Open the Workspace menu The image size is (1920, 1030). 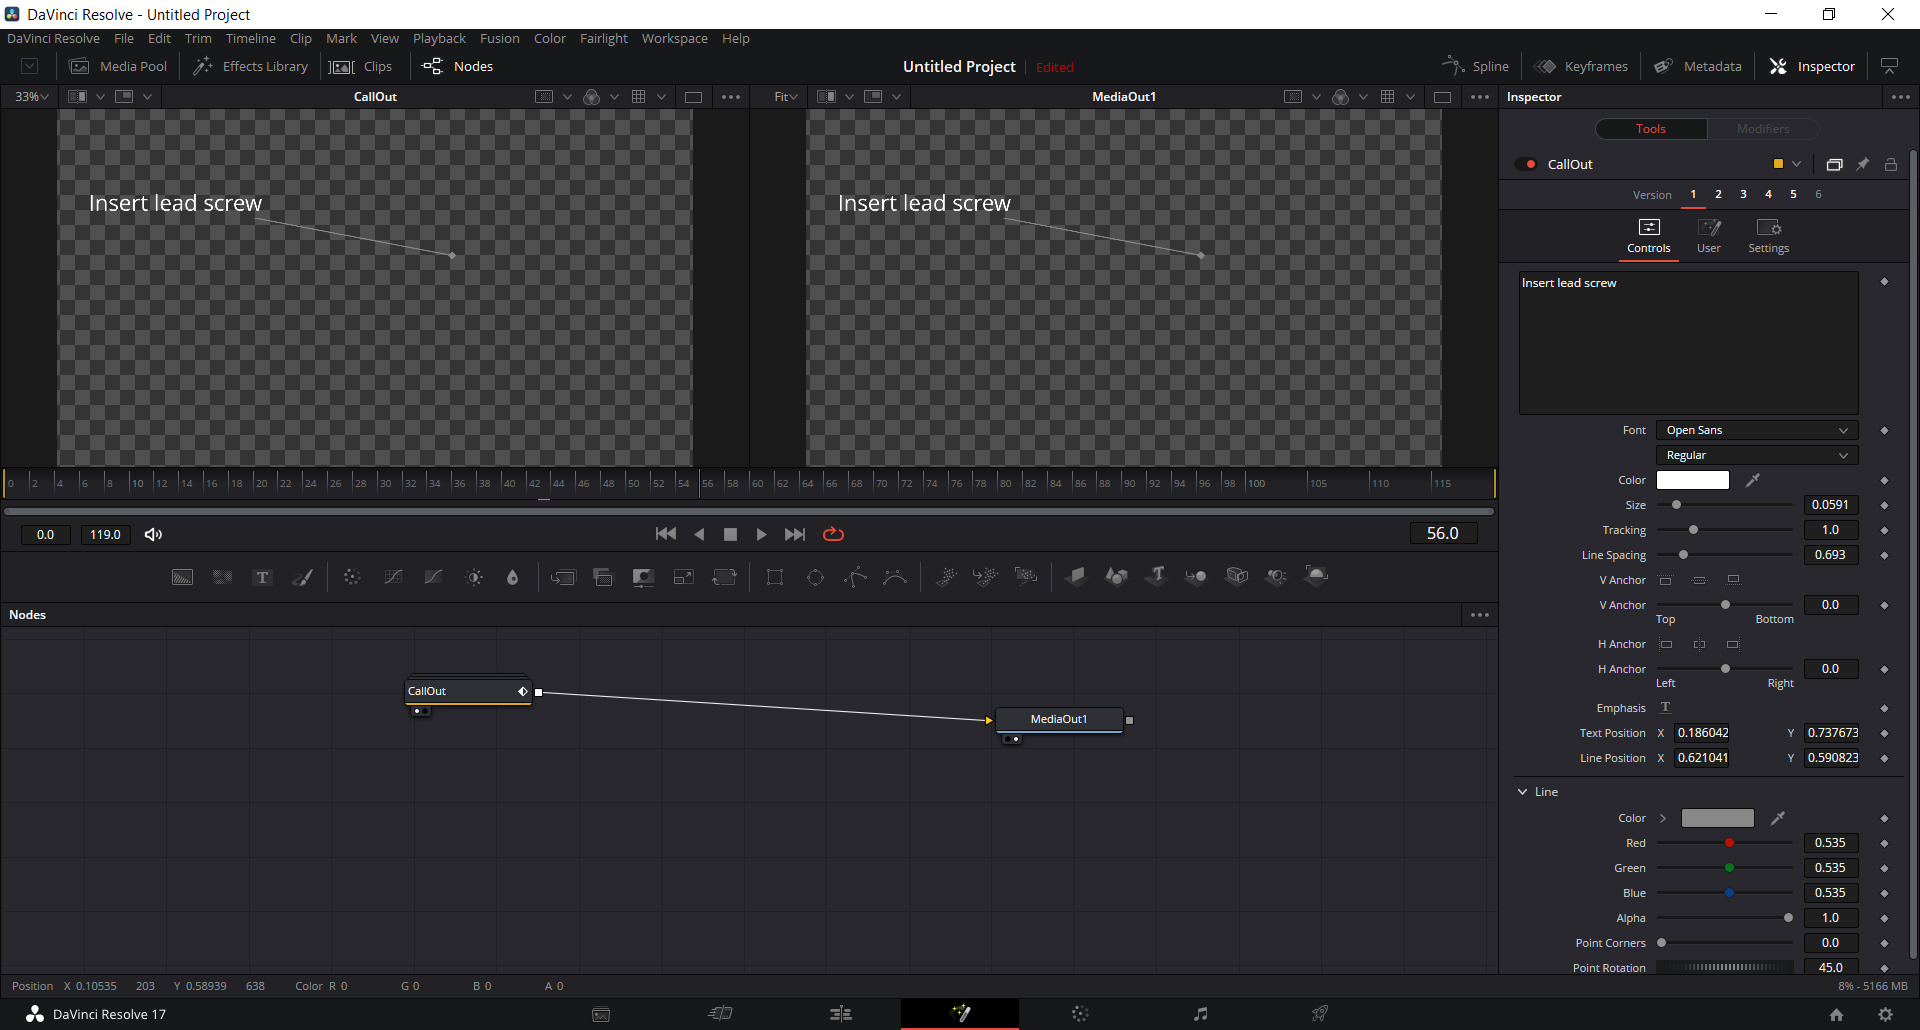point(674,38)
